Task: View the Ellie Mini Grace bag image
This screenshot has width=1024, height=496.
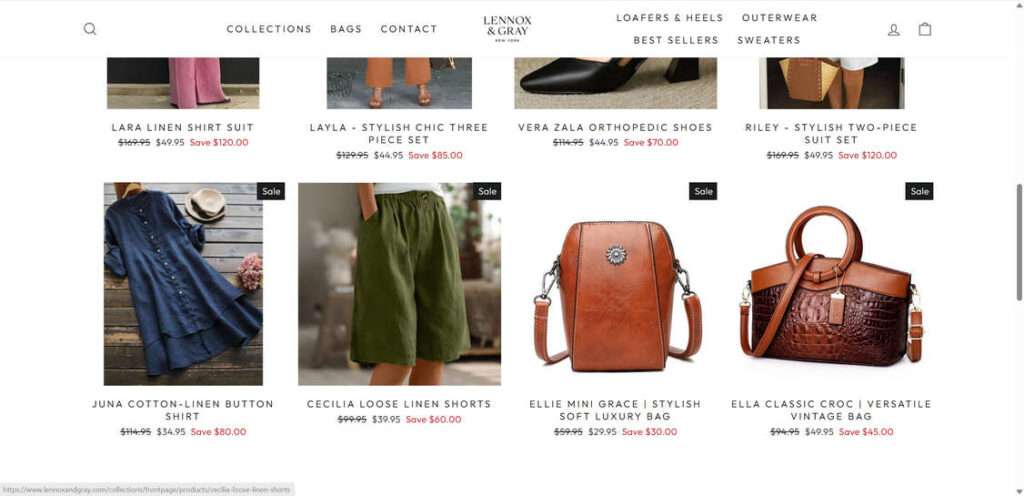Action: [x=615, y=284]
